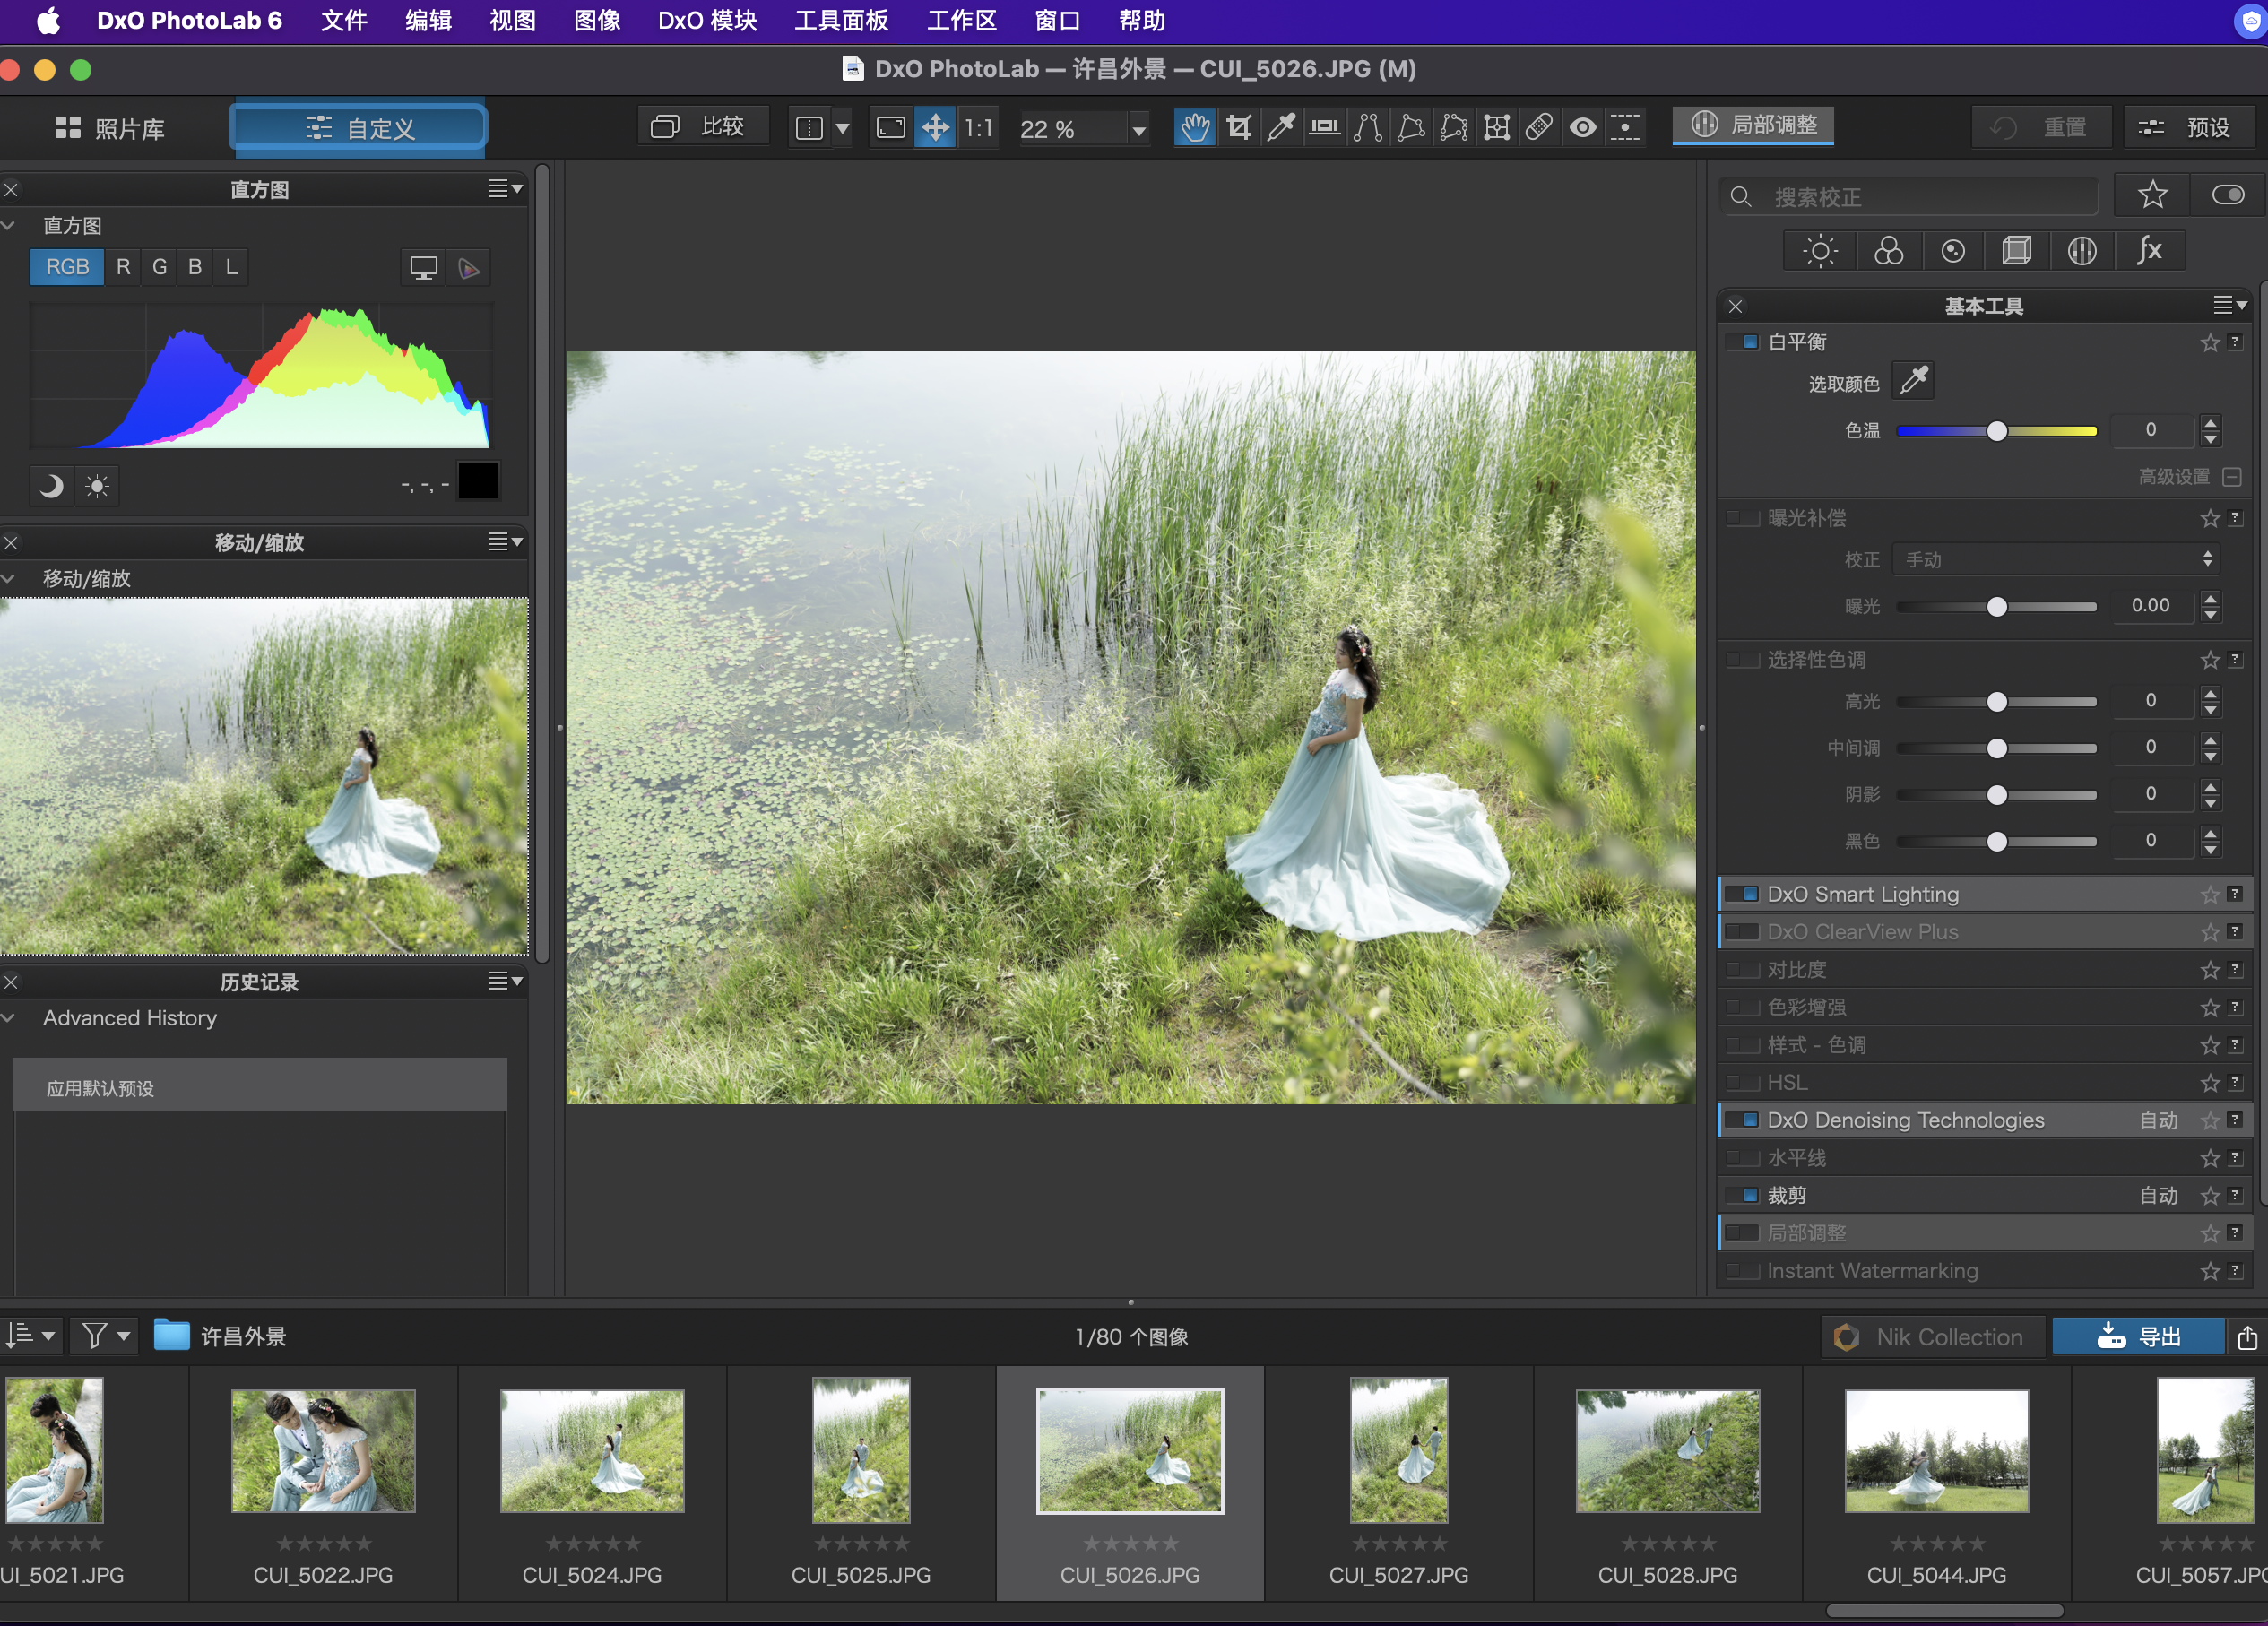Open the DxO 模块 menu
Image resolution: width=2268 pixels, height=1626 pixels.
tap(707, 20)
